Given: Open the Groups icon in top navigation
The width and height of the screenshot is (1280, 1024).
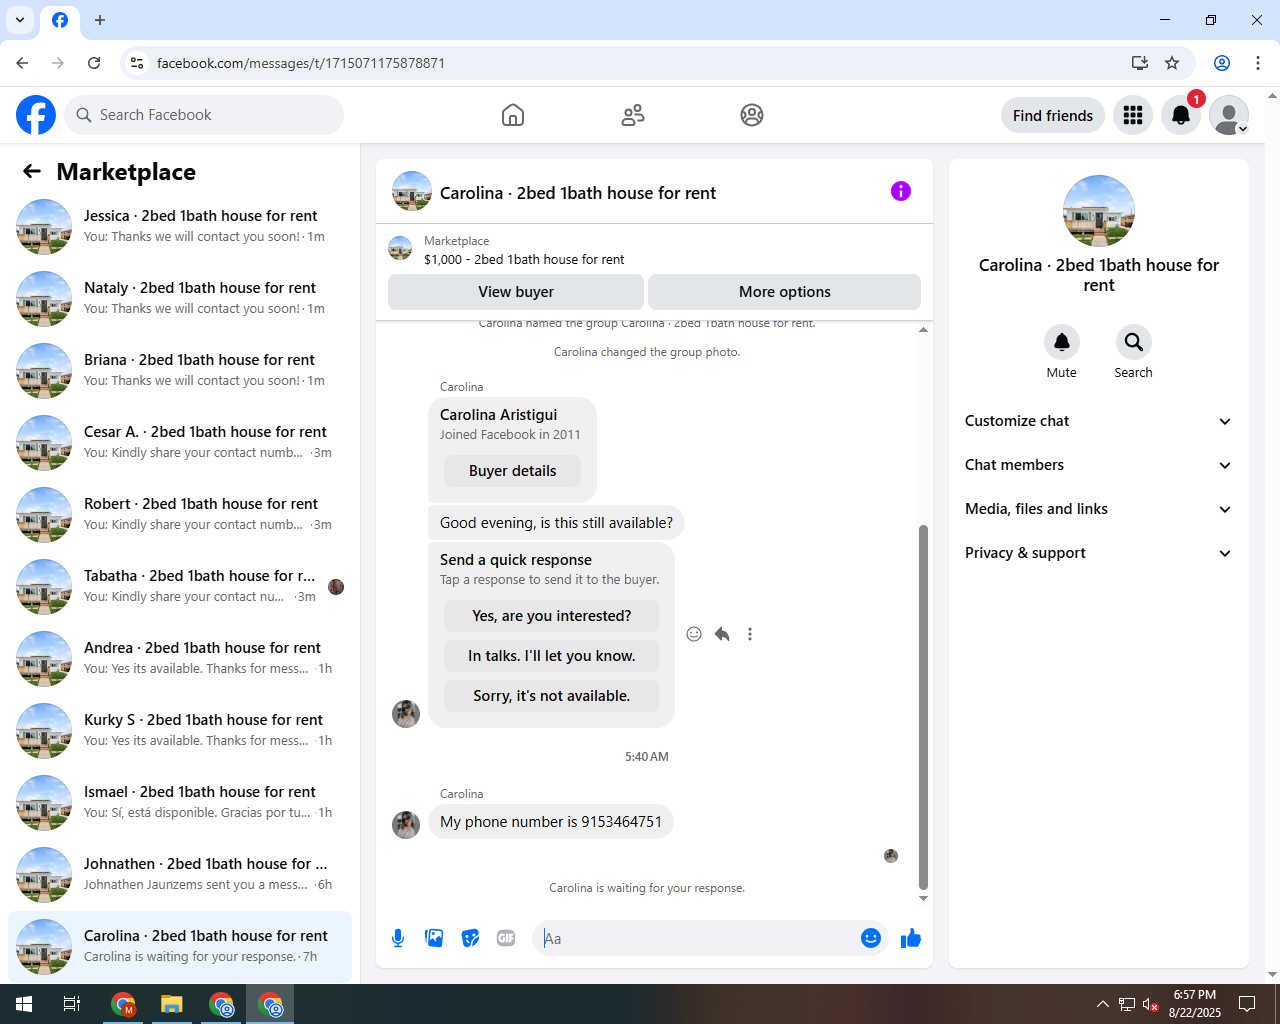Looking at the screenshot, I should tap(752, 115).
